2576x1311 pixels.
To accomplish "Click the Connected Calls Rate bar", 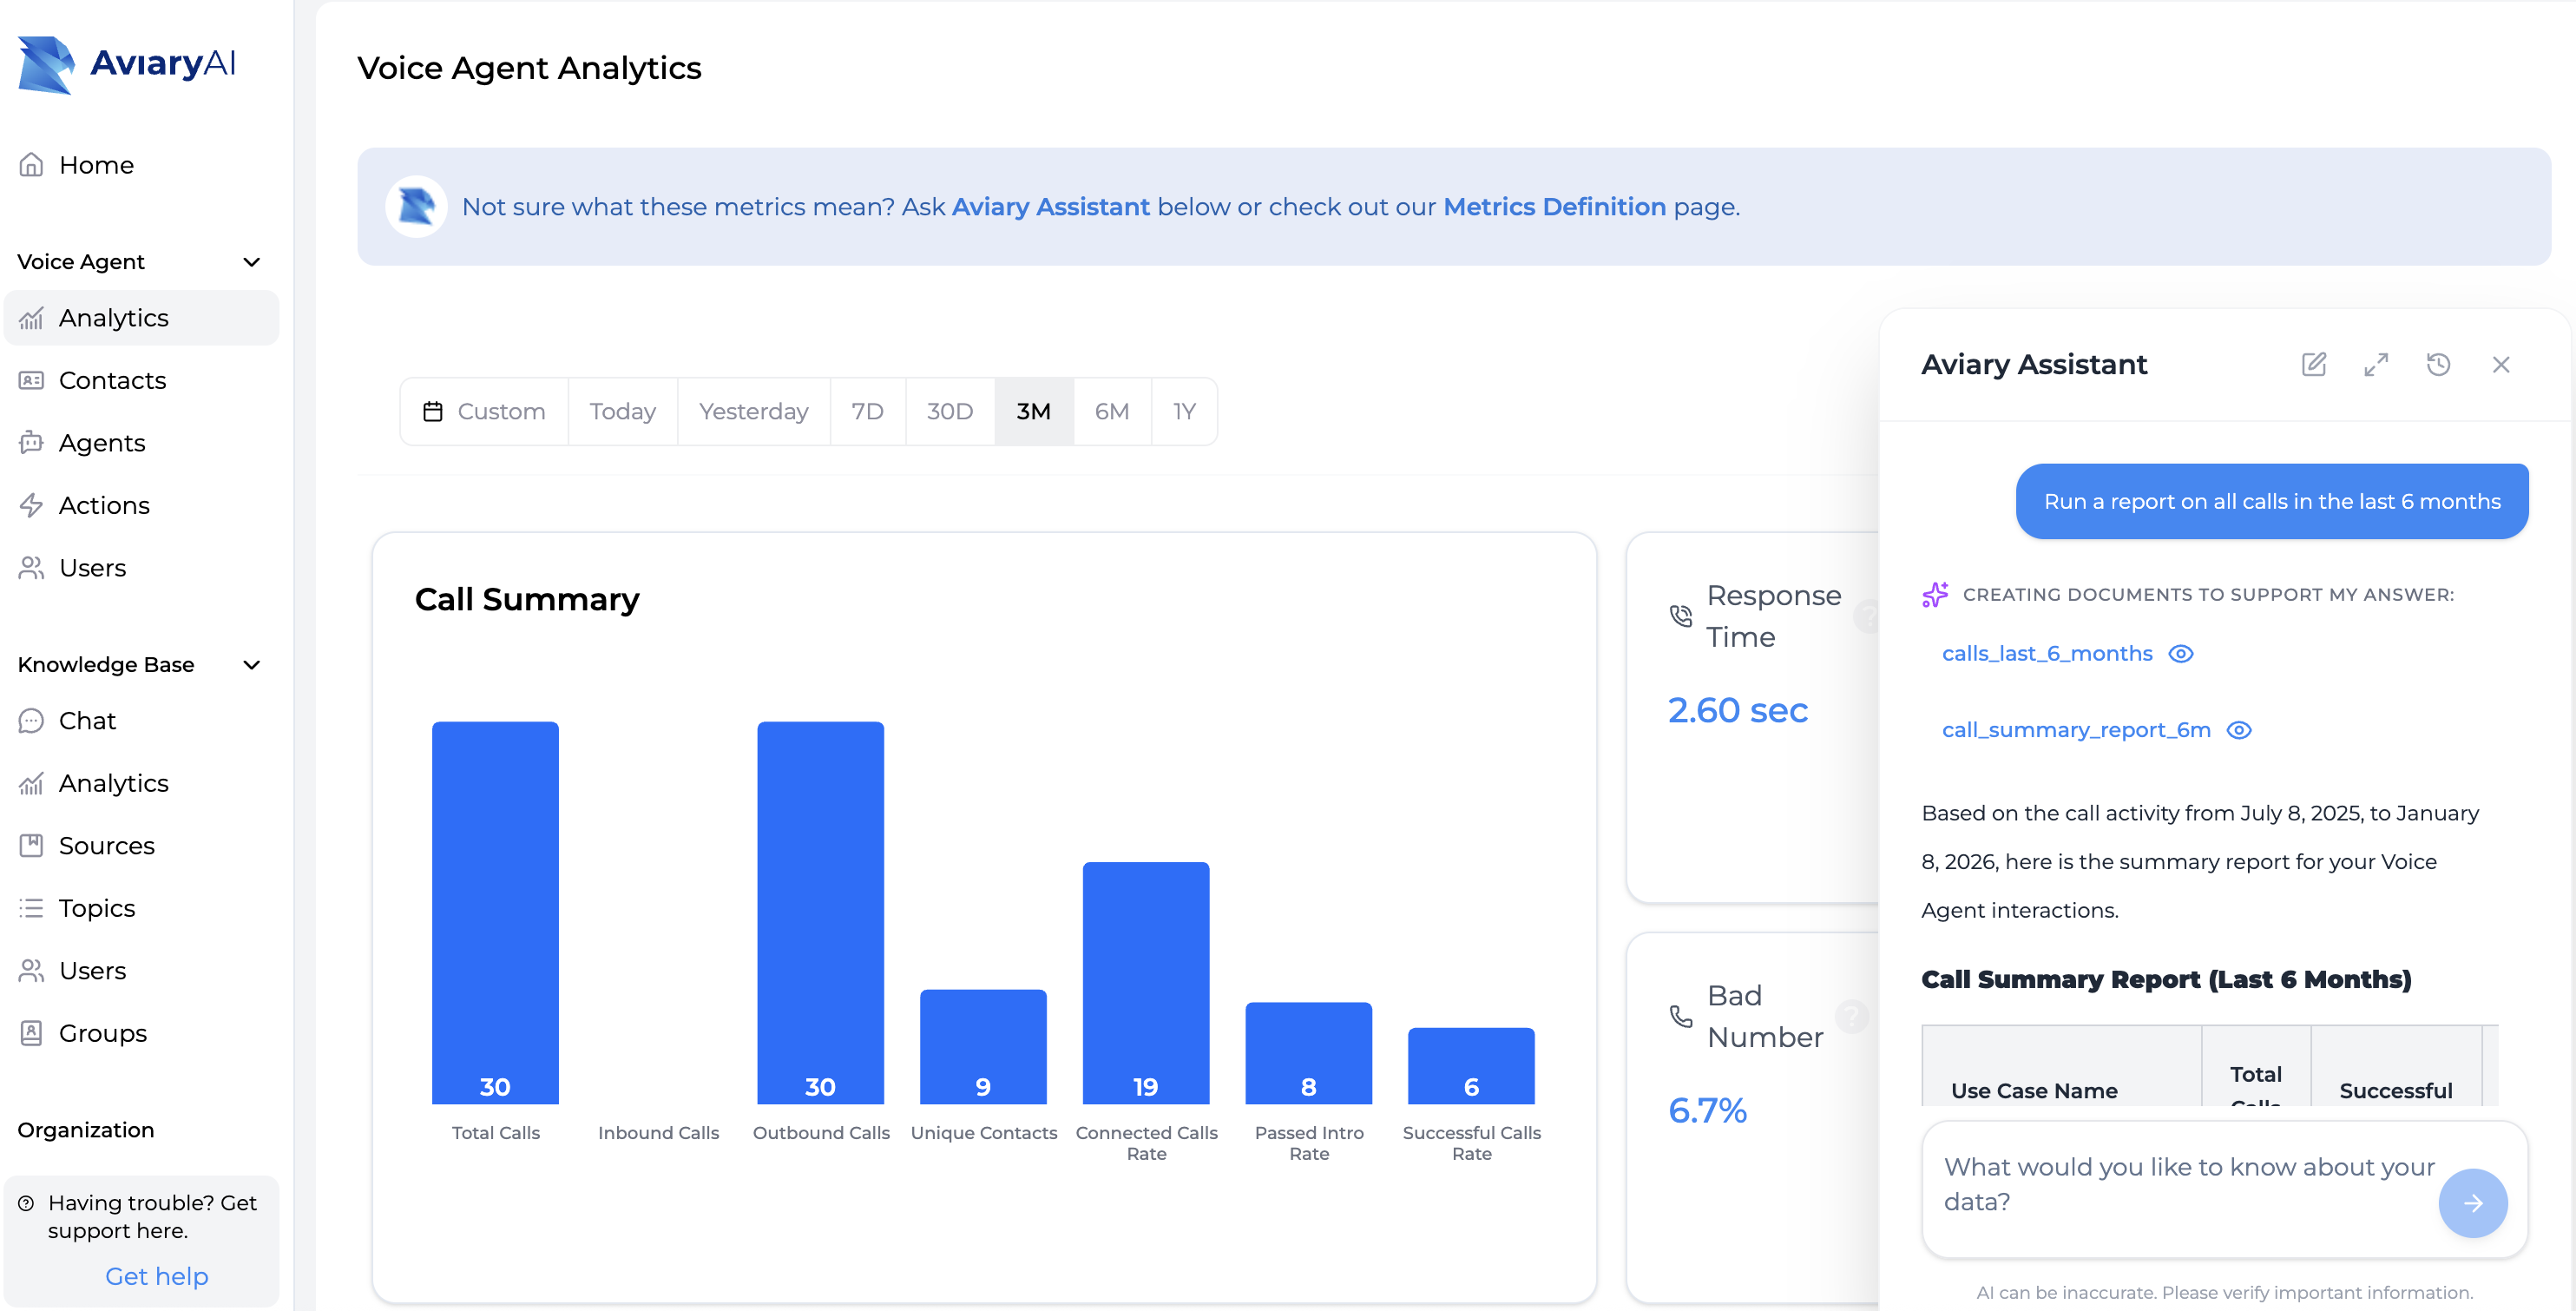I will point(1145,980).
